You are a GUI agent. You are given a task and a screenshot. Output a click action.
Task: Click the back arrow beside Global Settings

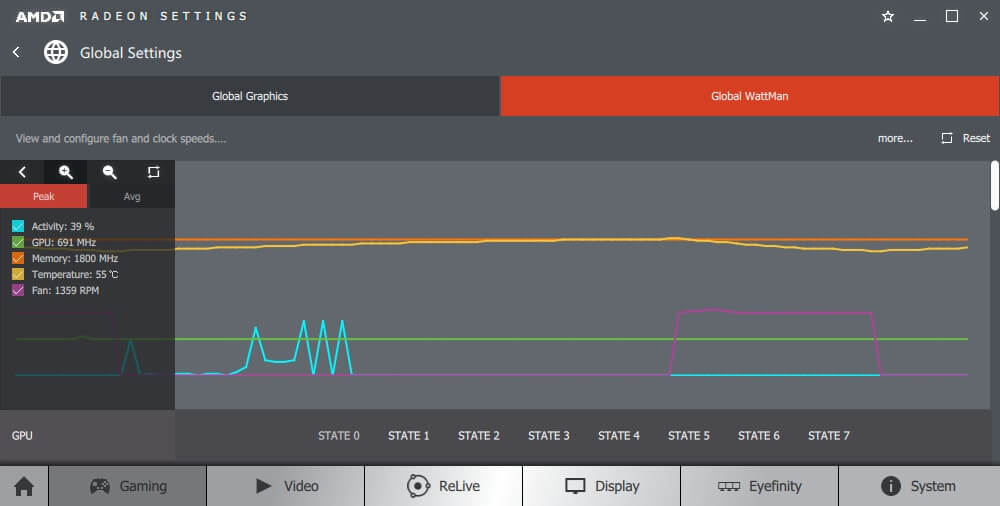(x=16, y=52)
